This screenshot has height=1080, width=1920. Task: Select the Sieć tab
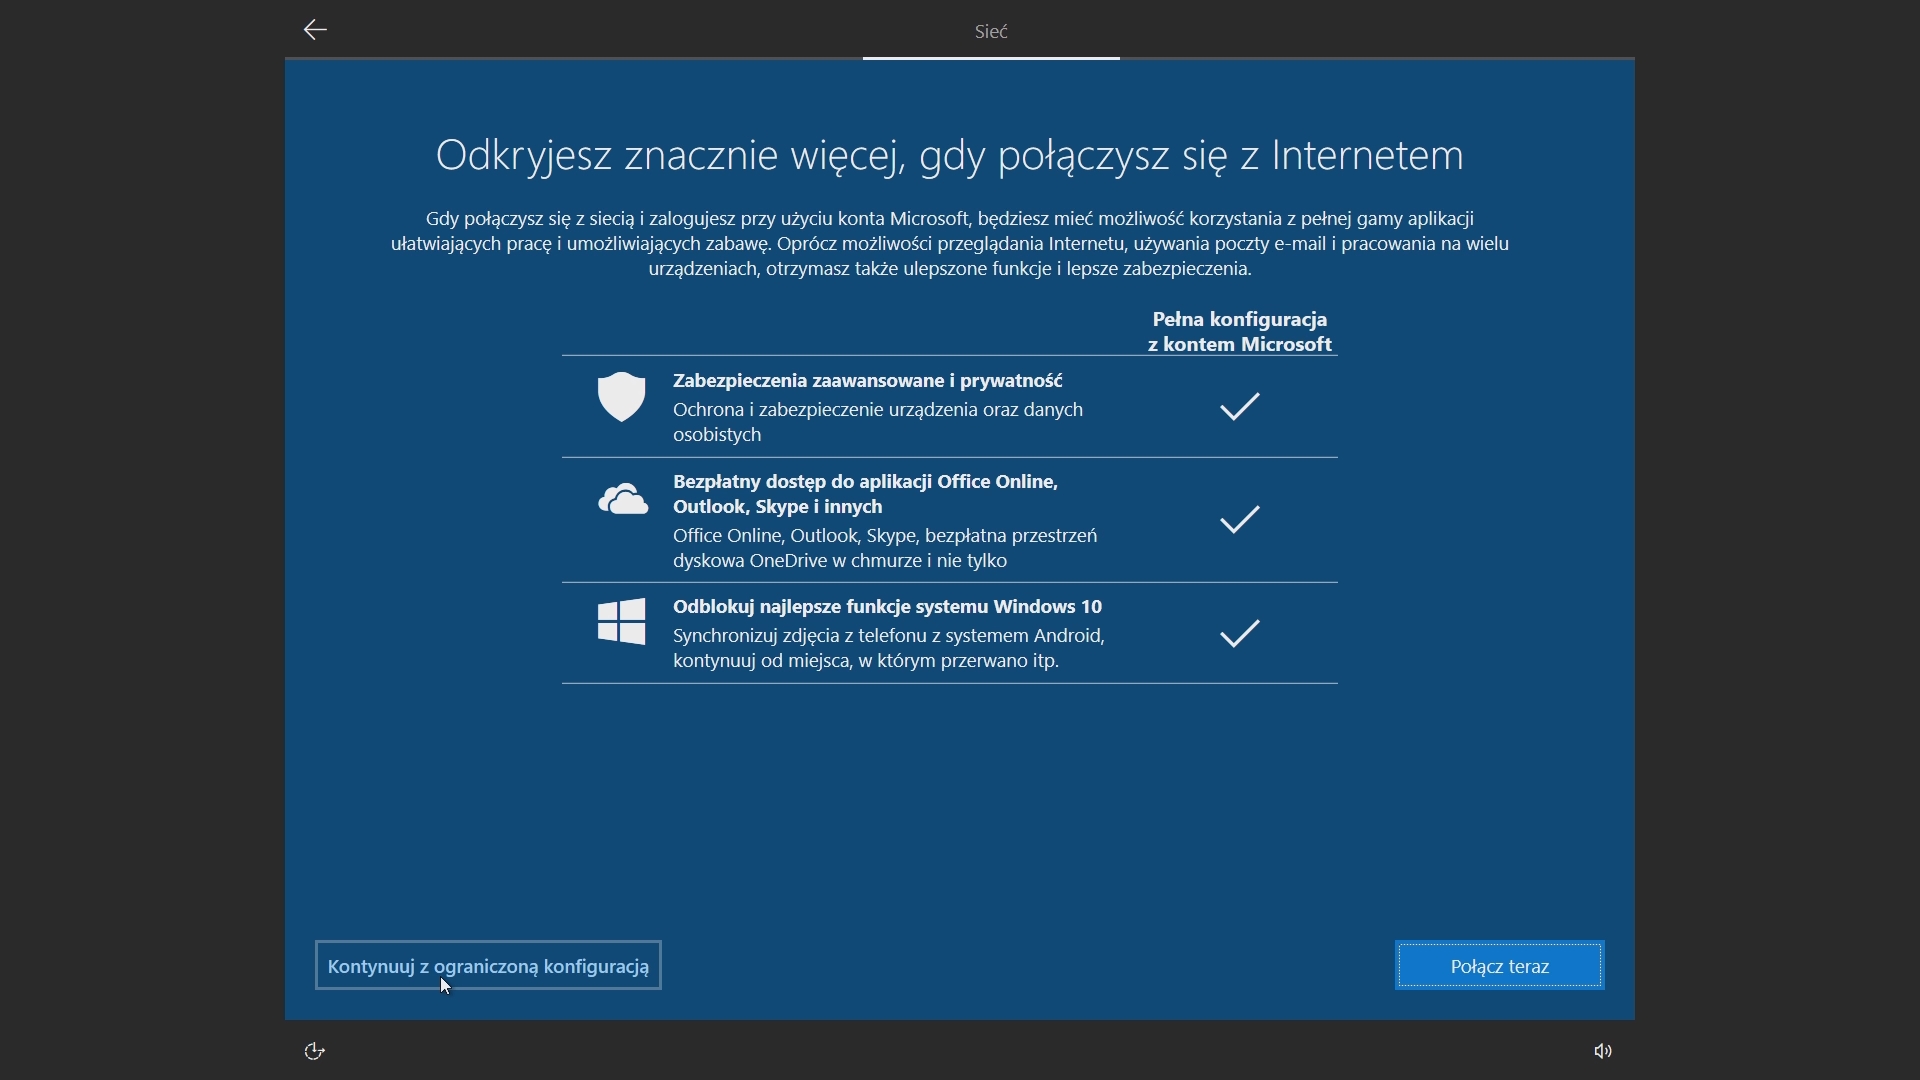tap(991, 32)
